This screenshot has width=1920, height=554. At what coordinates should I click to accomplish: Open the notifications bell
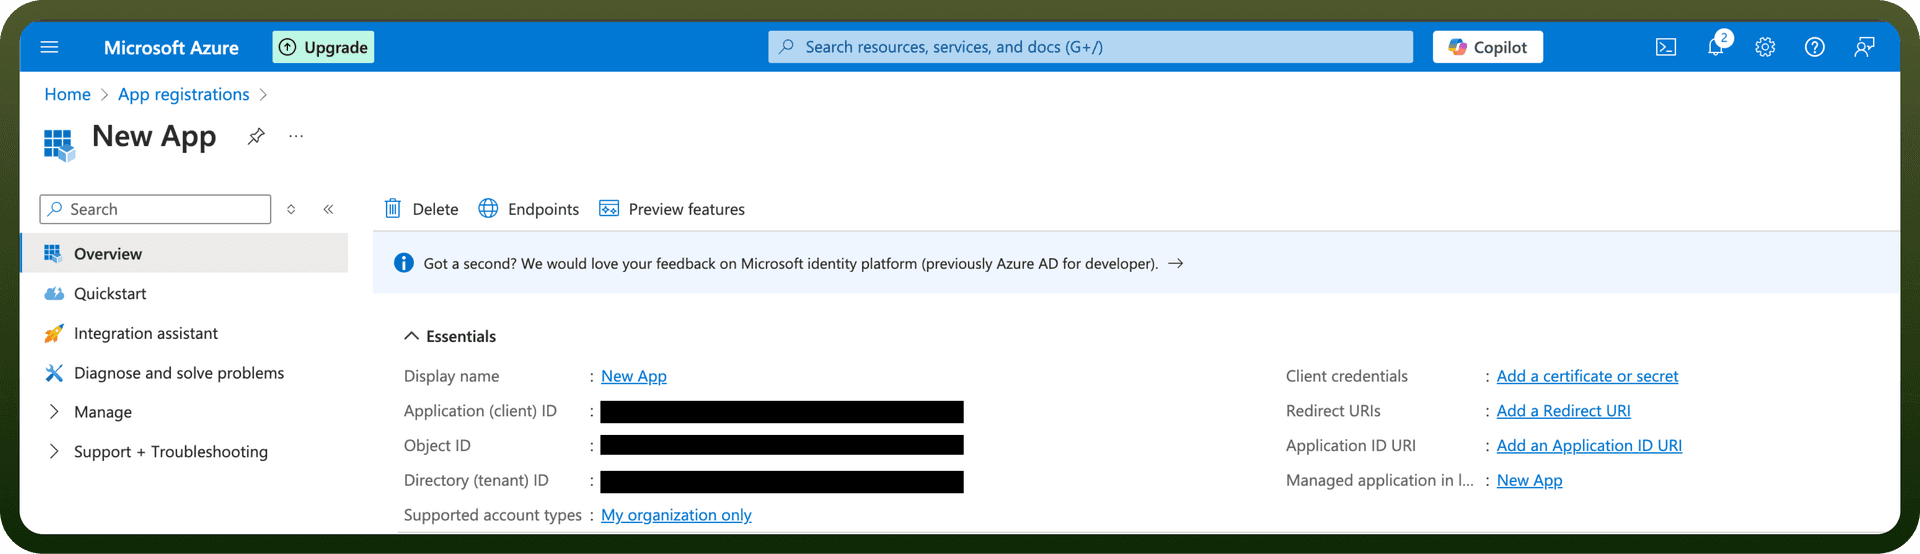point(1716,47)
